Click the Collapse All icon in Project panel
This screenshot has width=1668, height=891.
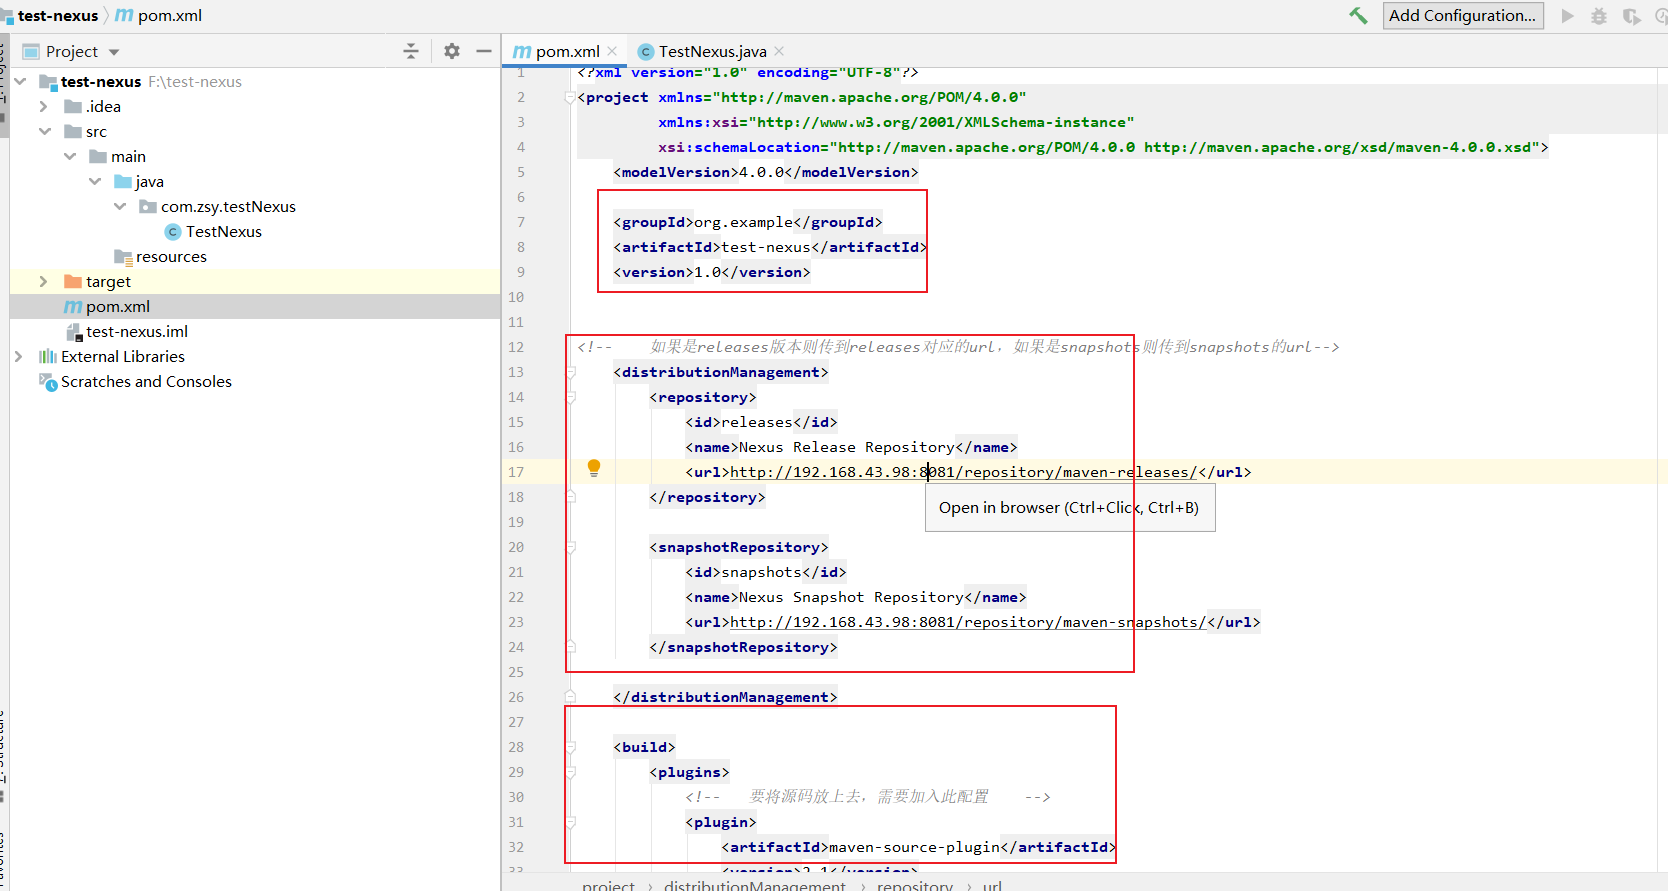click(x=411, y=51)
